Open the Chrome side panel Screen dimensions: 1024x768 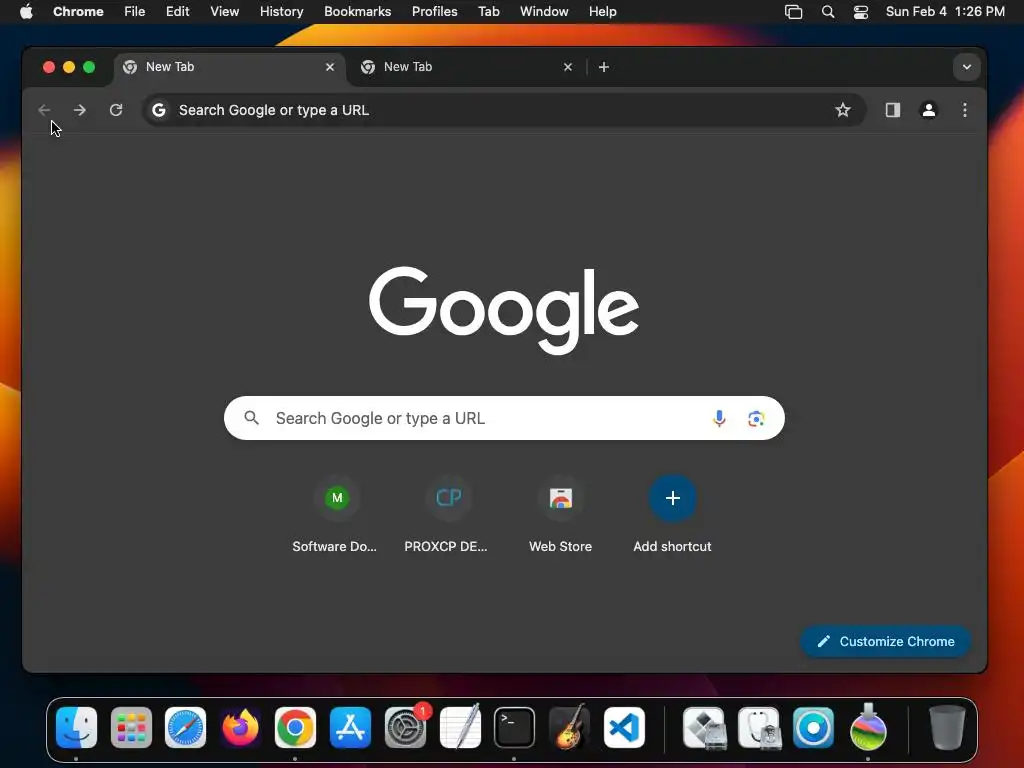tap(893, 110)
